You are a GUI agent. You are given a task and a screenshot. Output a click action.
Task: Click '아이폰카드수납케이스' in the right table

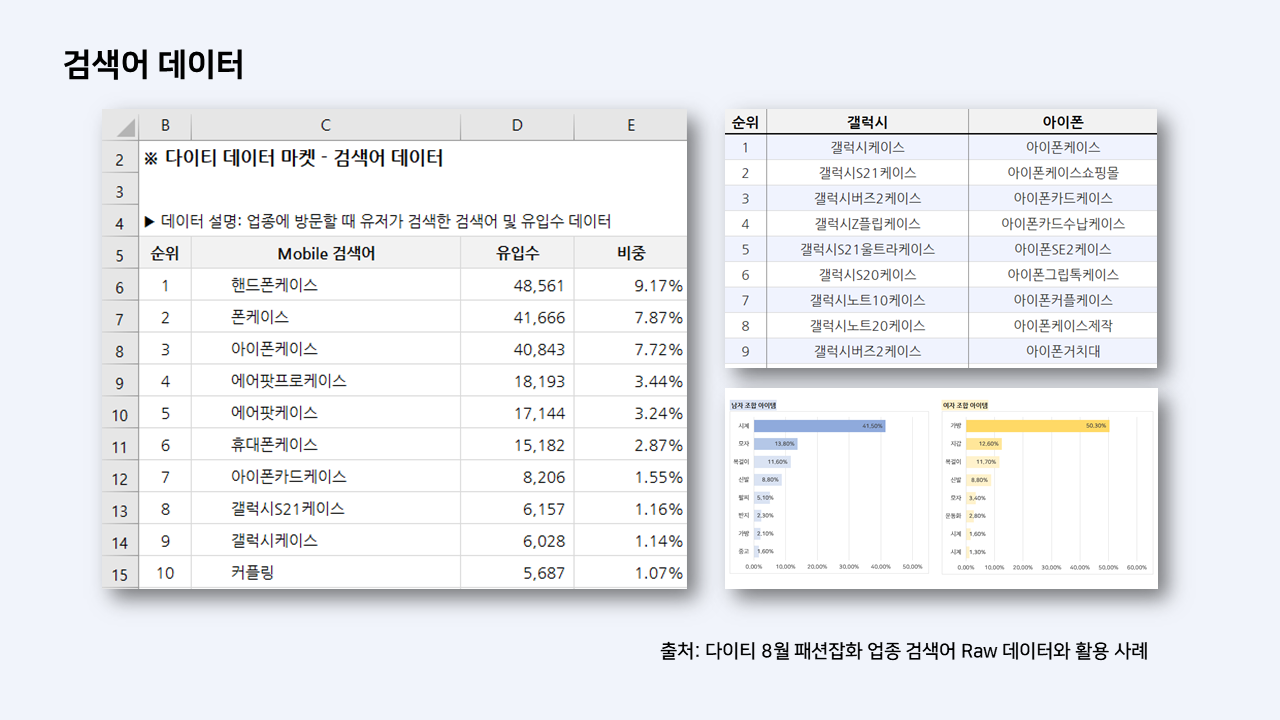tap(1063, 223)
